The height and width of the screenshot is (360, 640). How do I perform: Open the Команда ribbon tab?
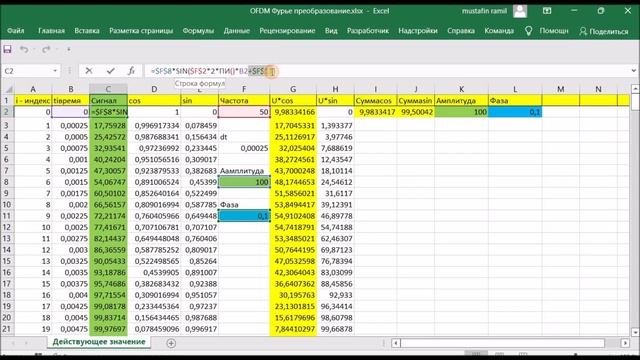(x=499, y=31)
